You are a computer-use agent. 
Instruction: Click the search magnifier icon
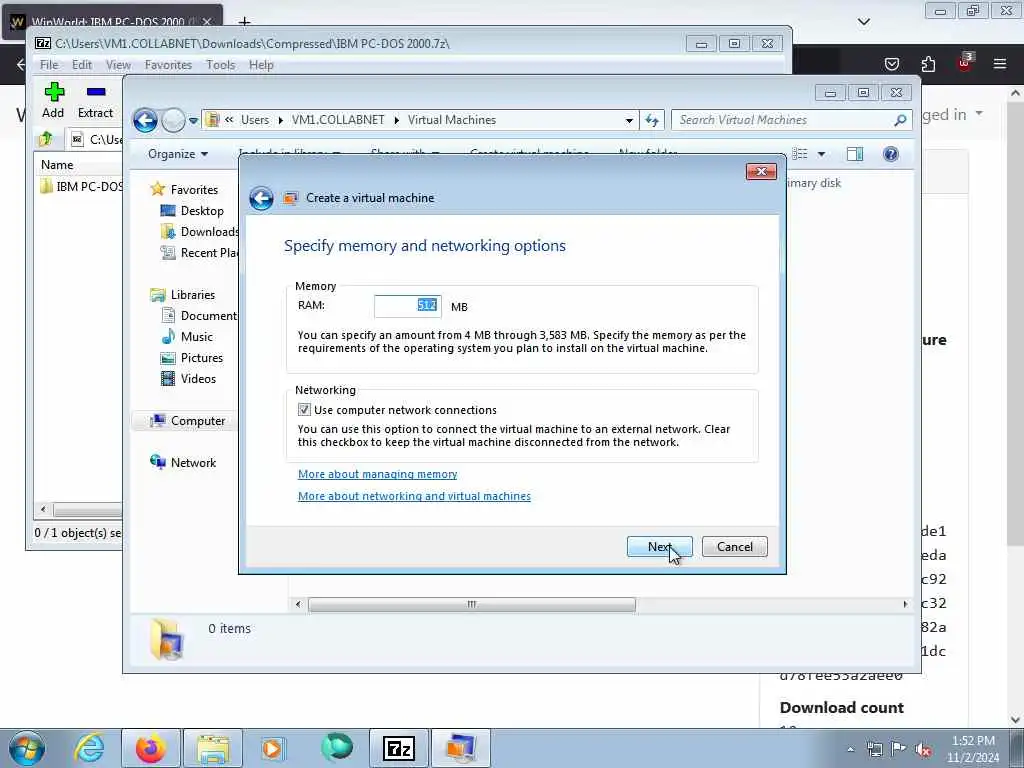[x=900, y=120]
